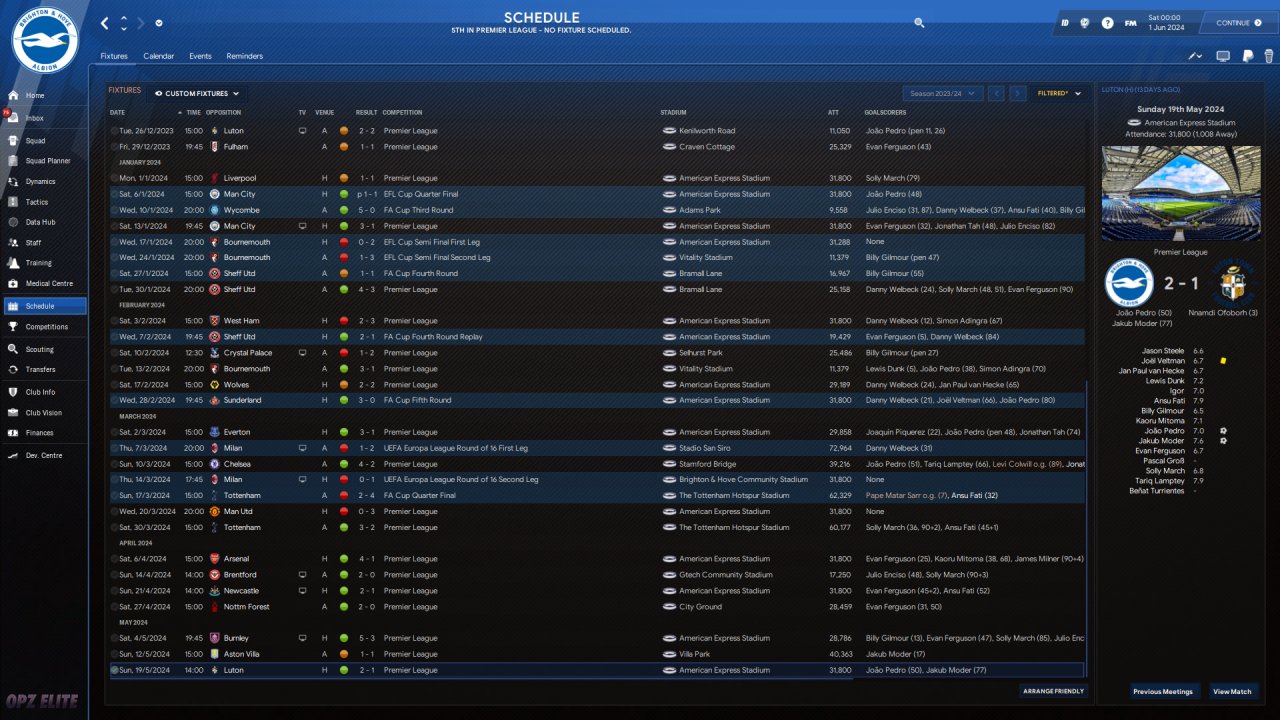Viewport: 1280px width, 720px height.
Task: Open the world globe icon
Action: pyautogui.click(x=1085, y=23)
